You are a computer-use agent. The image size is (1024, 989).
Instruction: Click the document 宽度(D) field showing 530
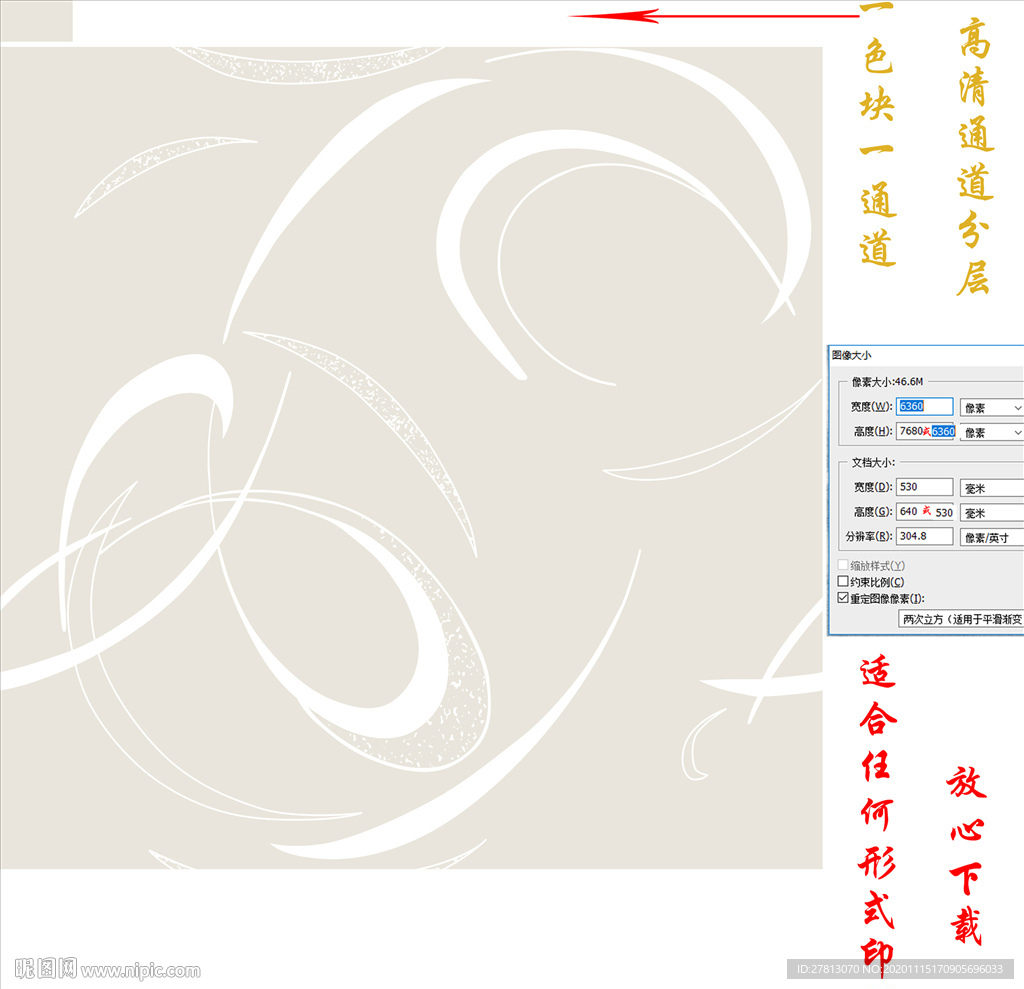[x=924, y=487]
